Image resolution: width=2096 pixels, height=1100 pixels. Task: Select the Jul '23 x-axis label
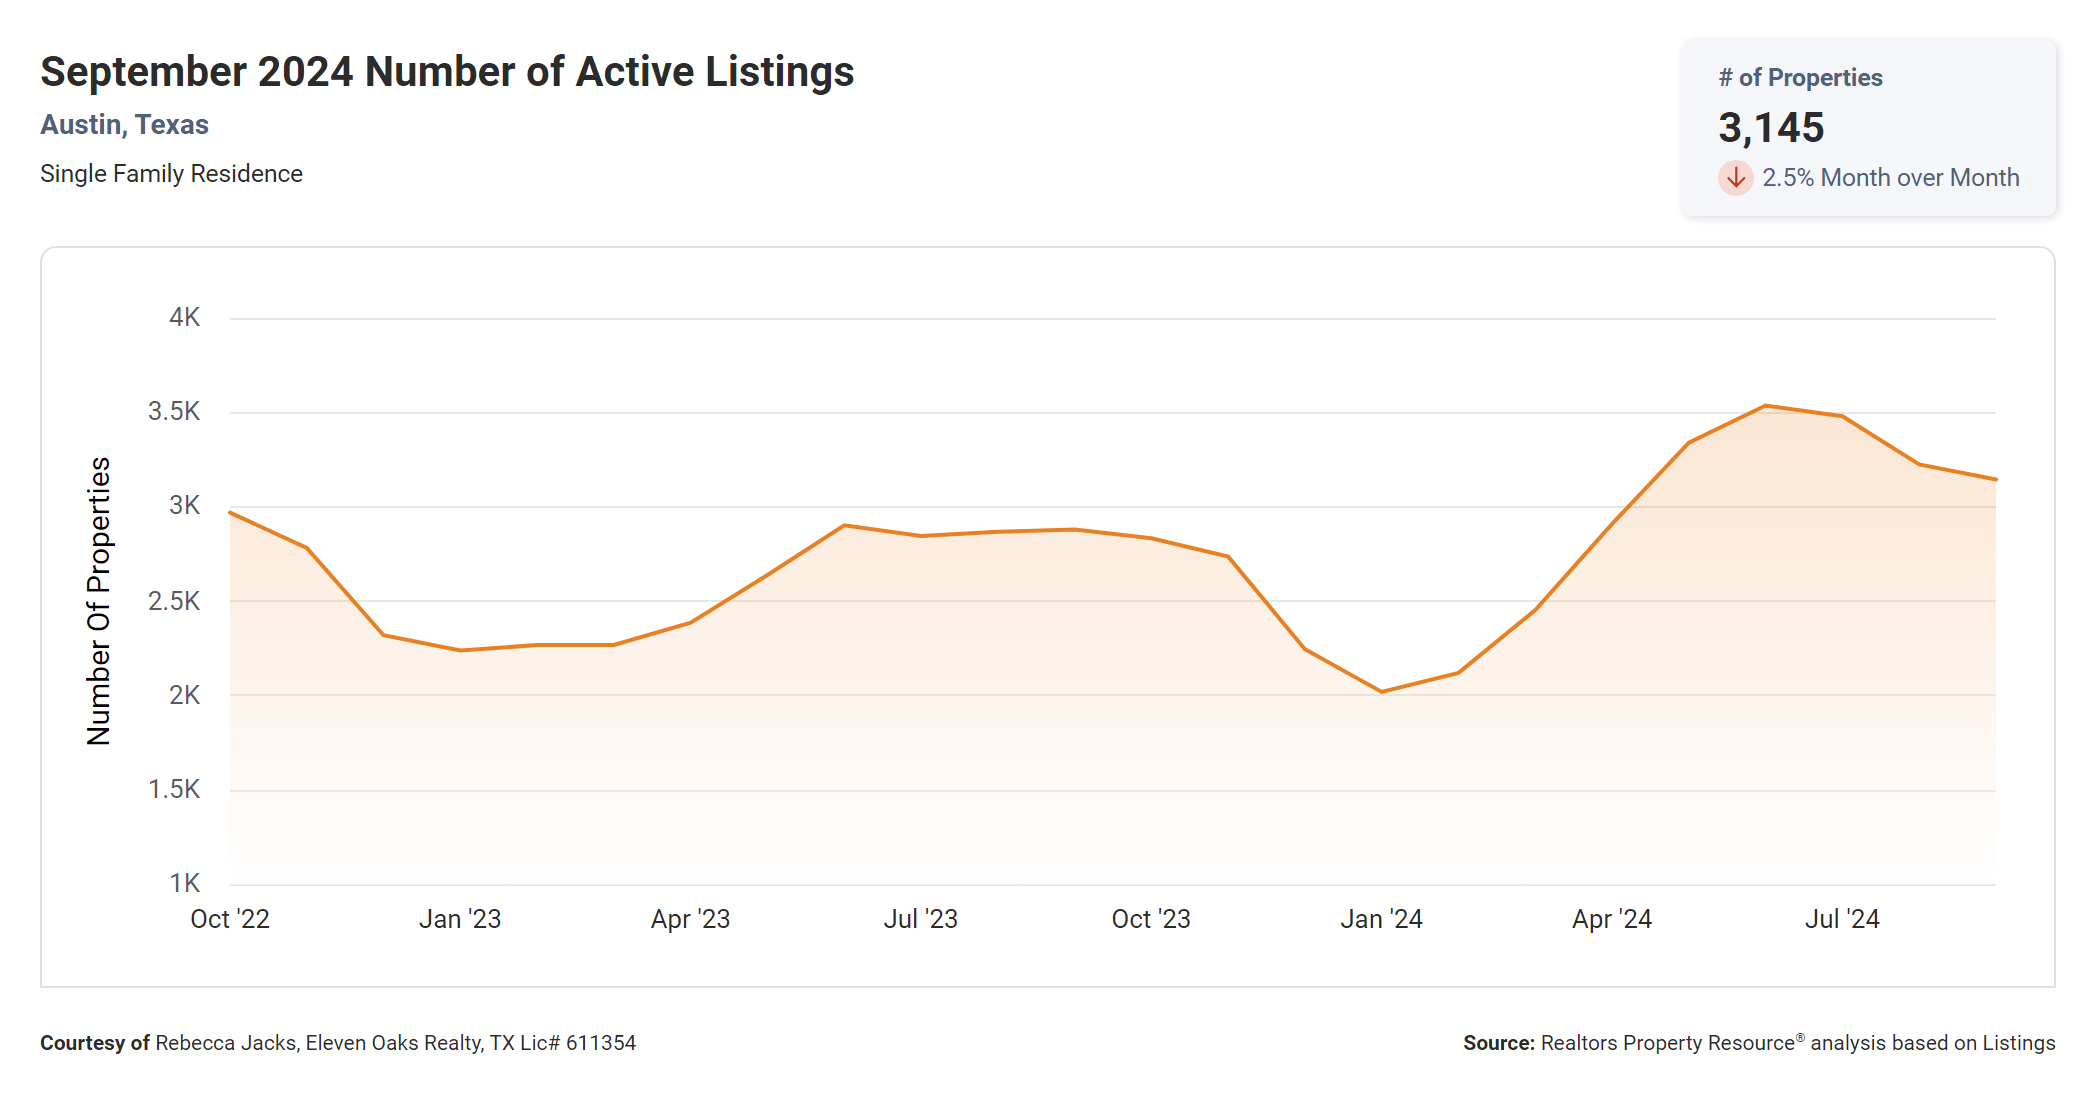920,919
